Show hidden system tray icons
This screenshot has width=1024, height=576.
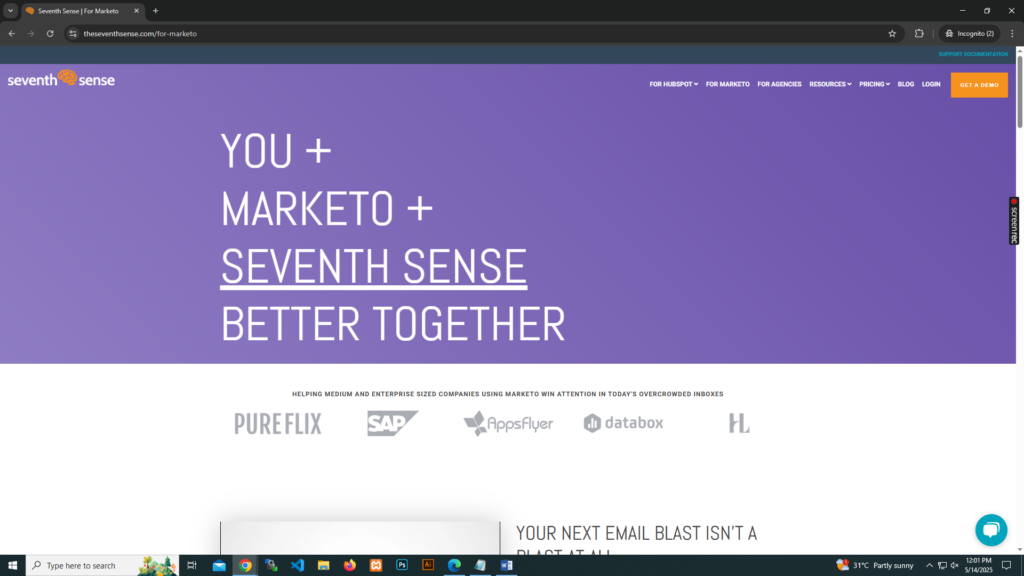[929, 566]
